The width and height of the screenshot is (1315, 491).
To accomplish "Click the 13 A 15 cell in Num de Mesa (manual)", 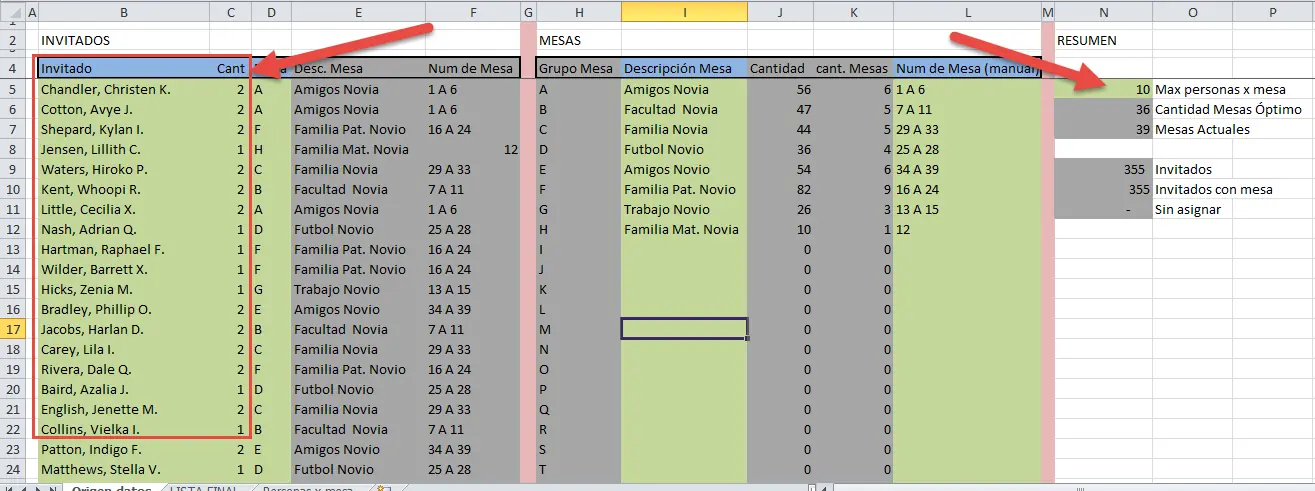I will (x=967, y=209).
